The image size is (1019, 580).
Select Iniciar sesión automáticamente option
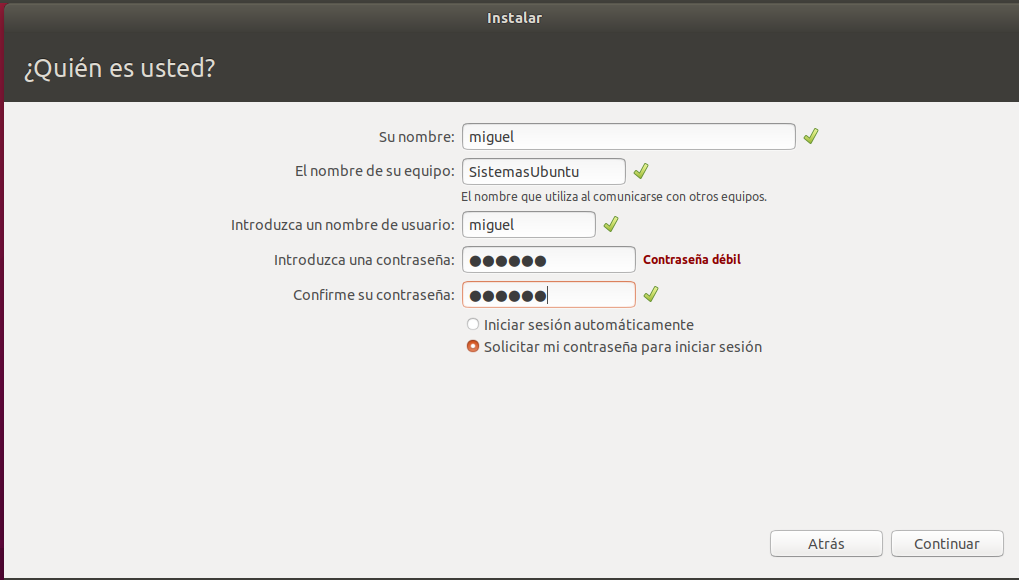click(x=473, y=325)
